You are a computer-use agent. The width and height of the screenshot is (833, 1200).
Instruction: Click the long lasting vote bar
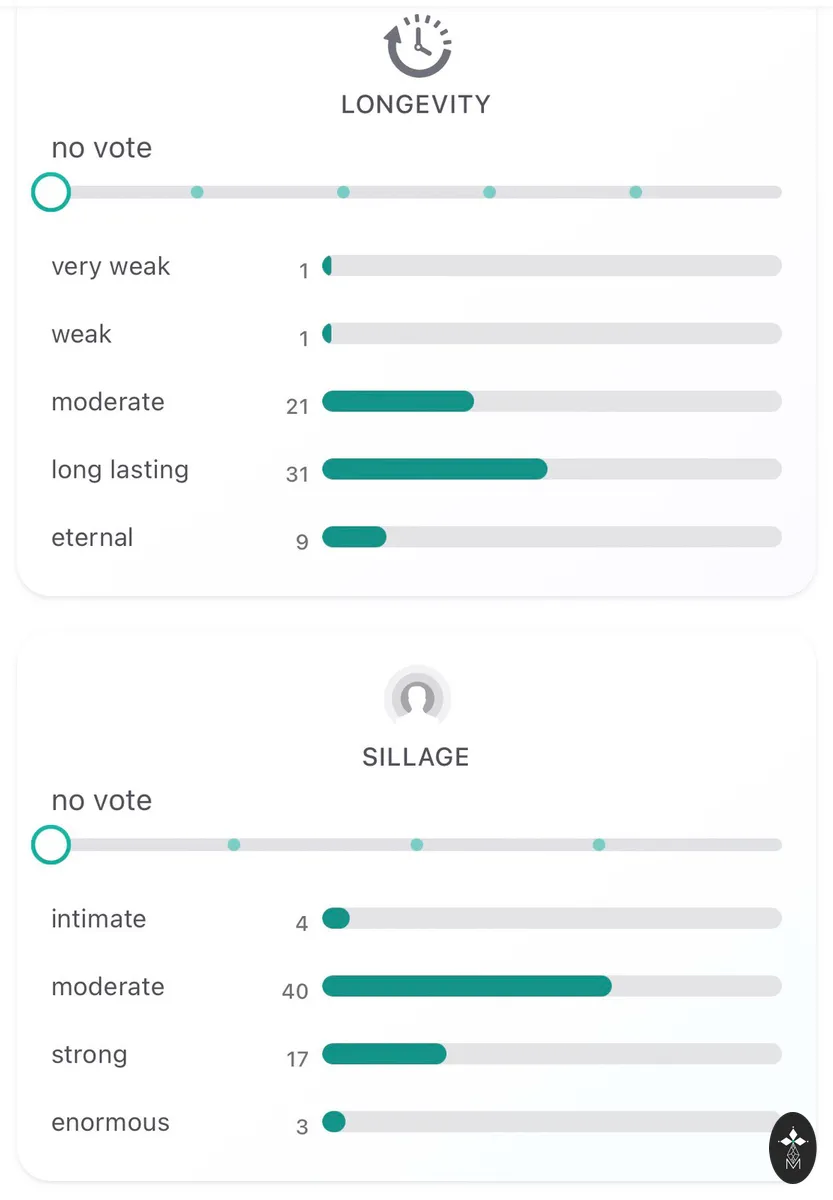(x=551, y=470)
